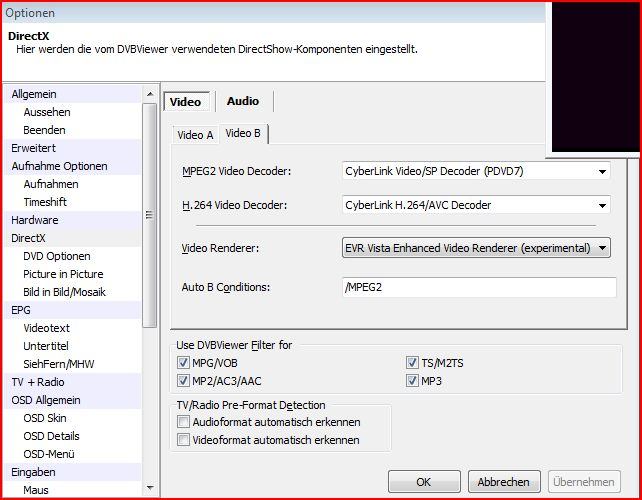Open OSD Allgemein settings
The width and height of the screenshot is (642, 500).
(73, 400)
